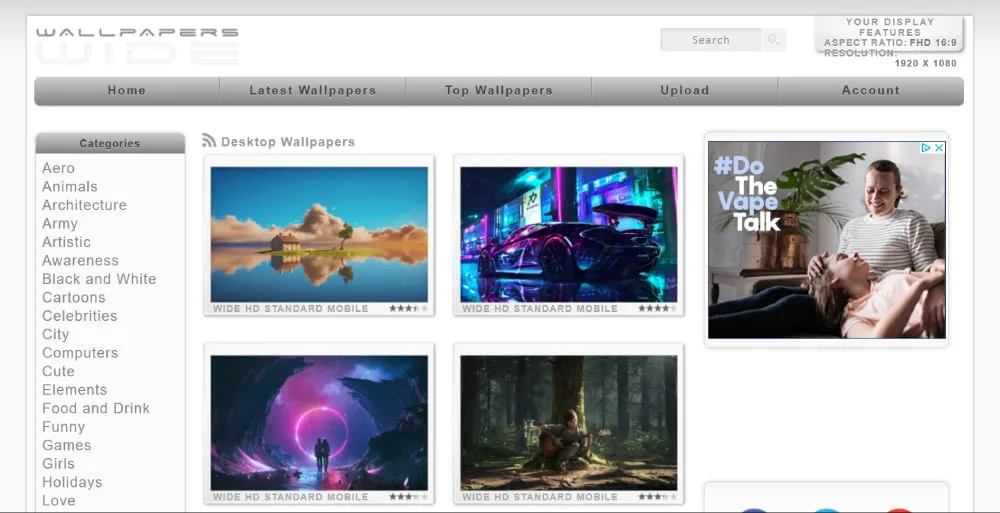The image size is (1000, 513).
Task: Open the Cute category
Action: pos(58,371)
